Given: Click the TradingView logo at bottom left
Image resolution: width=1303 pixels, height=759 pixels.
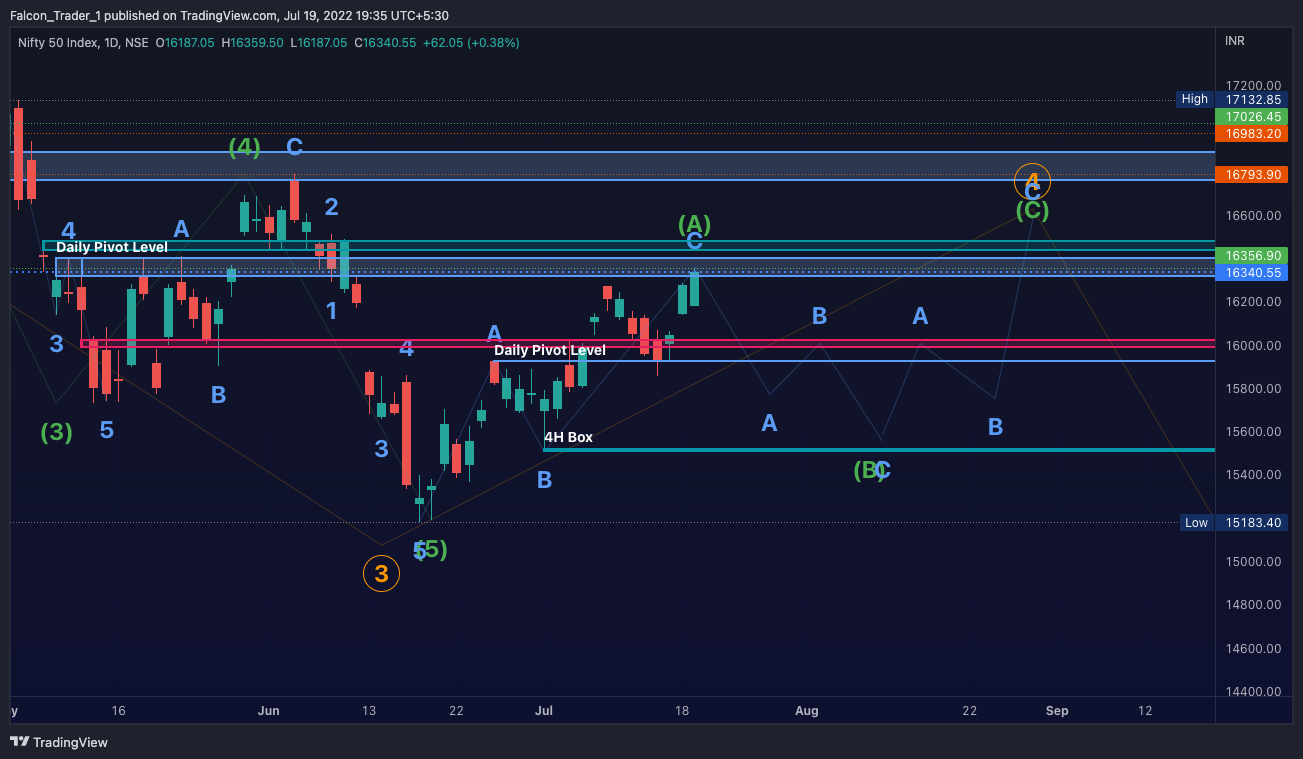Looking at the screenshot, I should tap(59, 742).
